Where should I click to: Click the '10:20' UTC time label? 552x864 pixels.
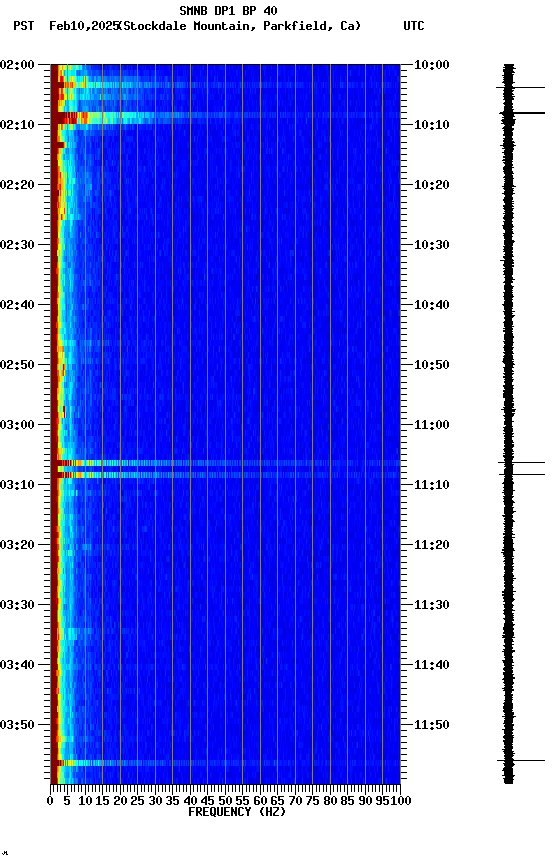point(431,185)
